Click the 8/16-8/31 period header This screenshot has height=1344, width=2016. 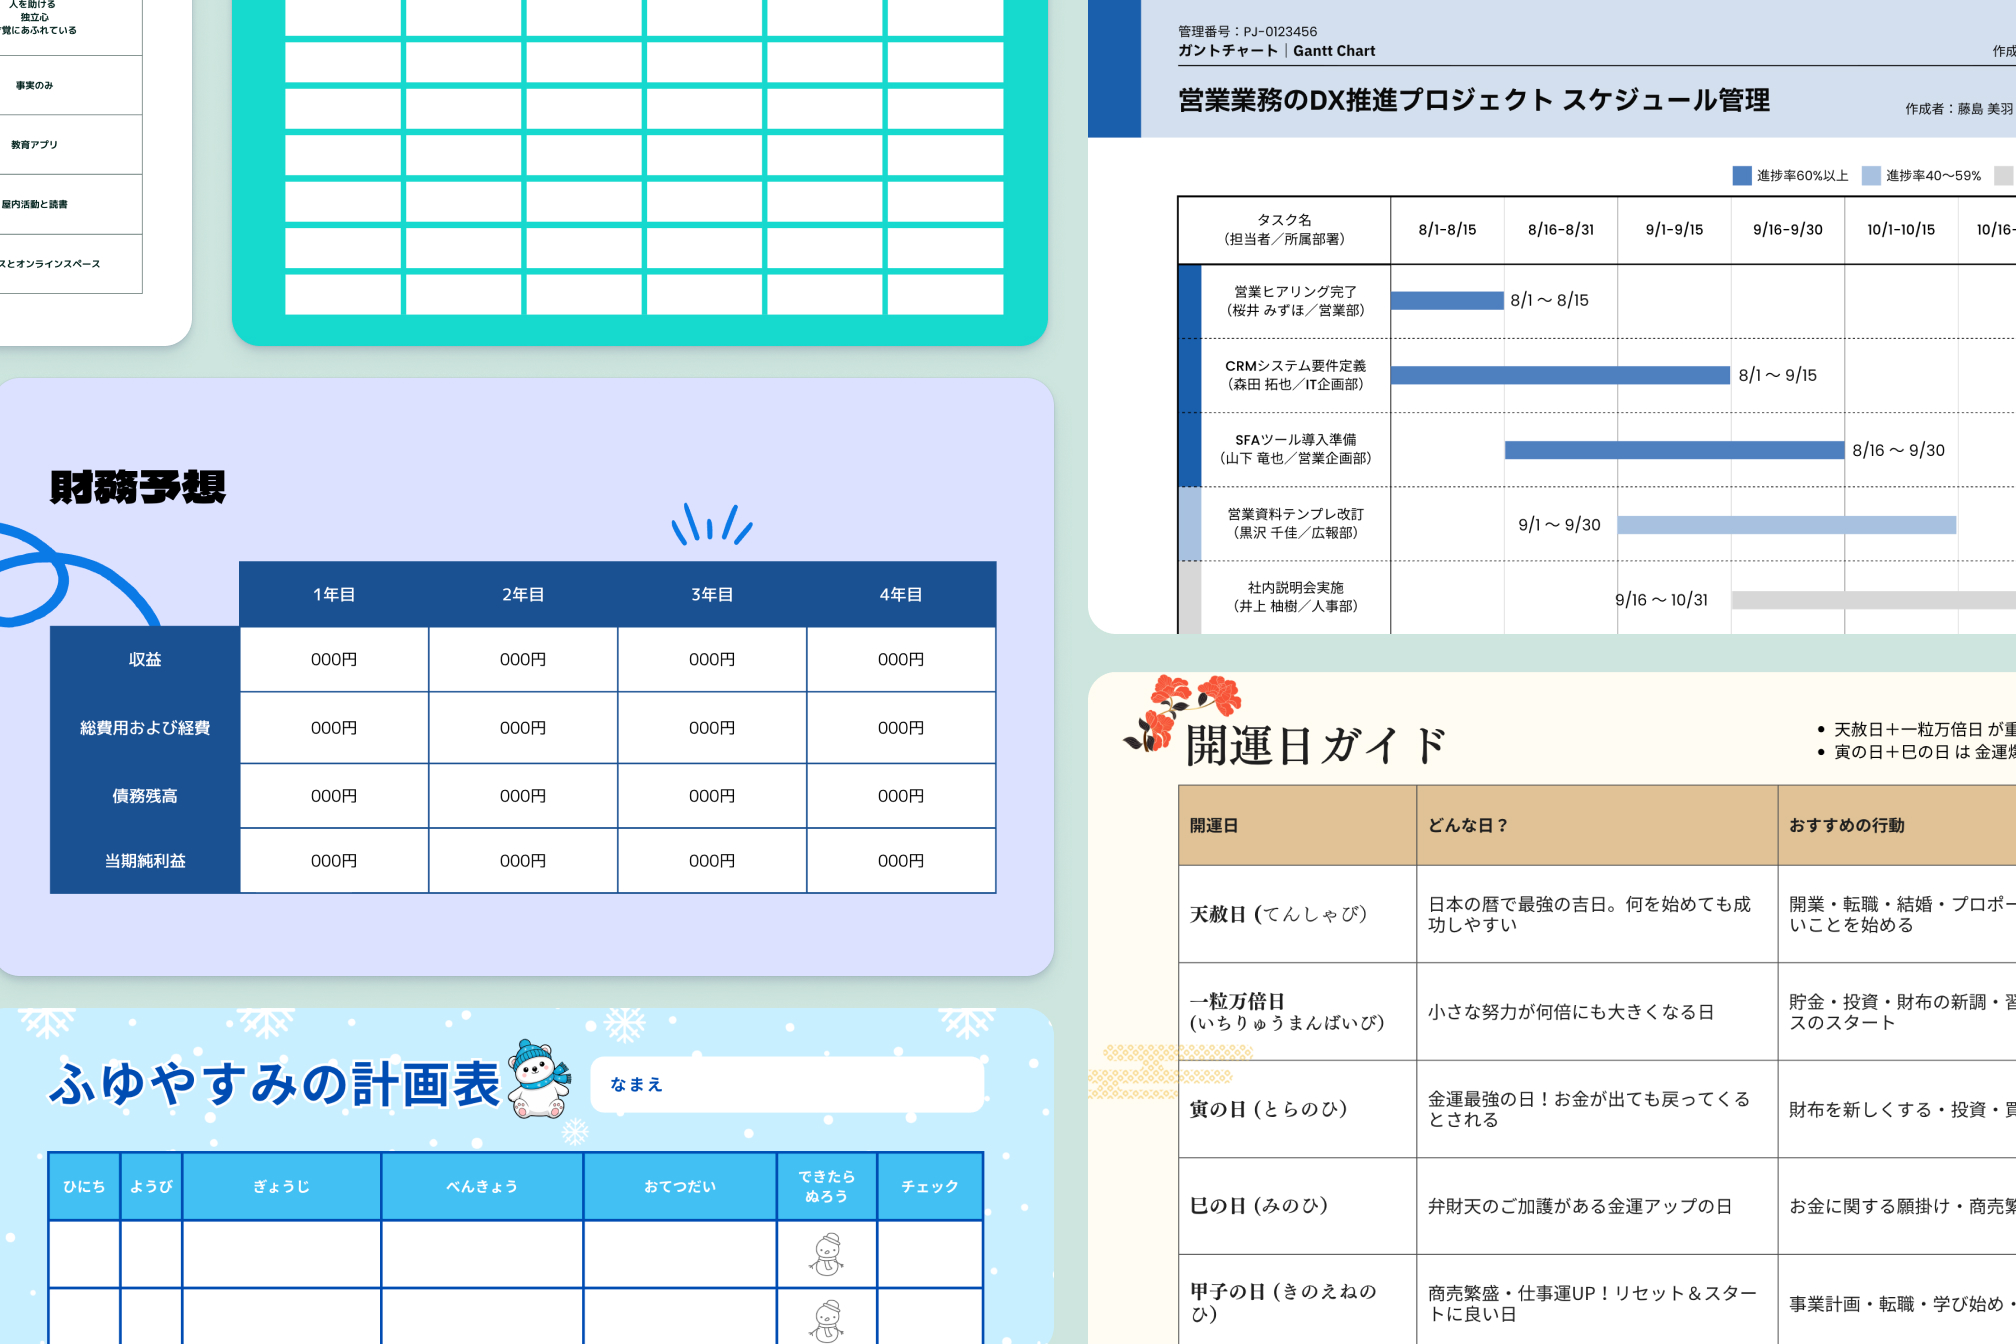click(x=1561, y=230)
